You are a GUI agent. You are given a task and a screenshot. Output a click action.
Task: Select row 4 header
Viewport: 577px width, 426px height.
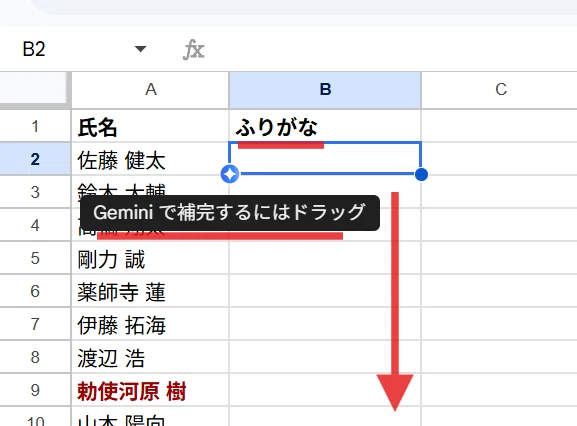point(35,225)
